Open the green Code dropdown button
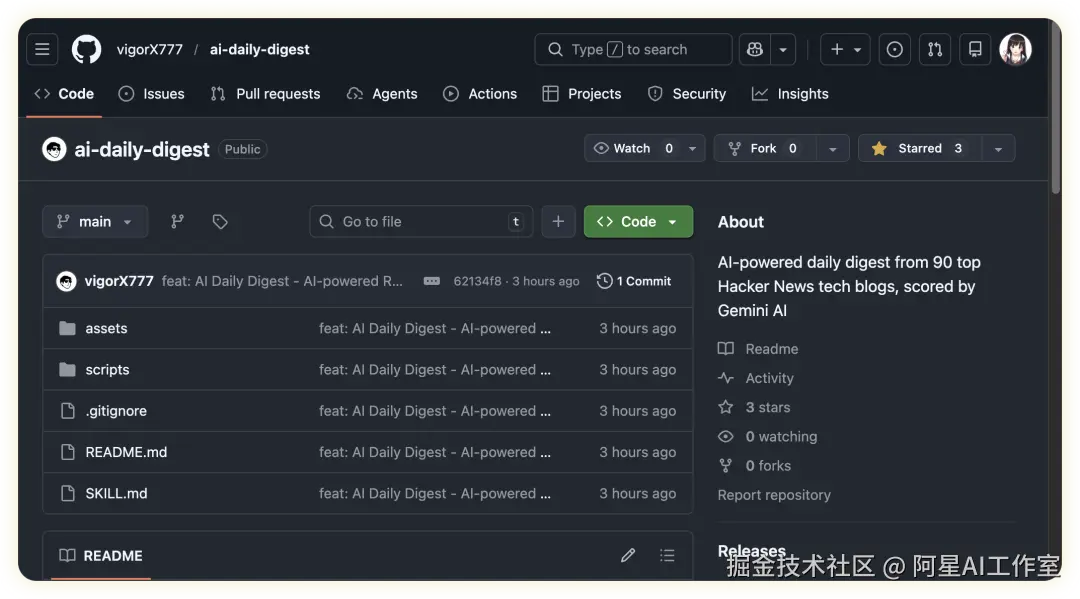 (x=638, y=222)
